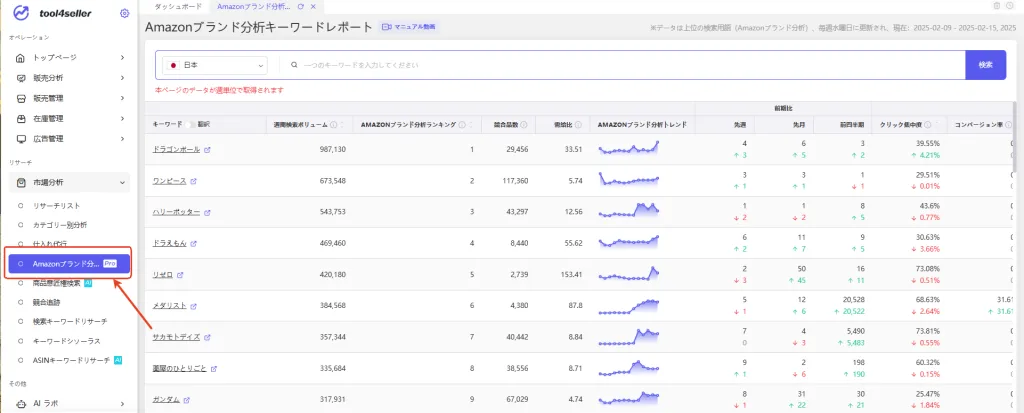Expand the トップページ menu chevron
Image resolution: width=1024 pixels, height=413 pixels.
click(122, 58)
